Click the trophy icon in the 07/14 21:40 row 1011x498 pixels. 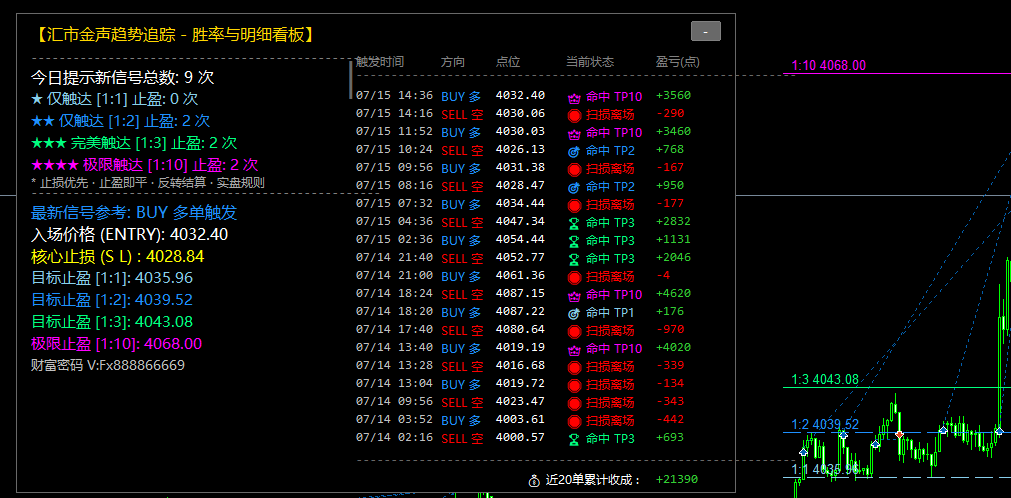coord(574,260)
